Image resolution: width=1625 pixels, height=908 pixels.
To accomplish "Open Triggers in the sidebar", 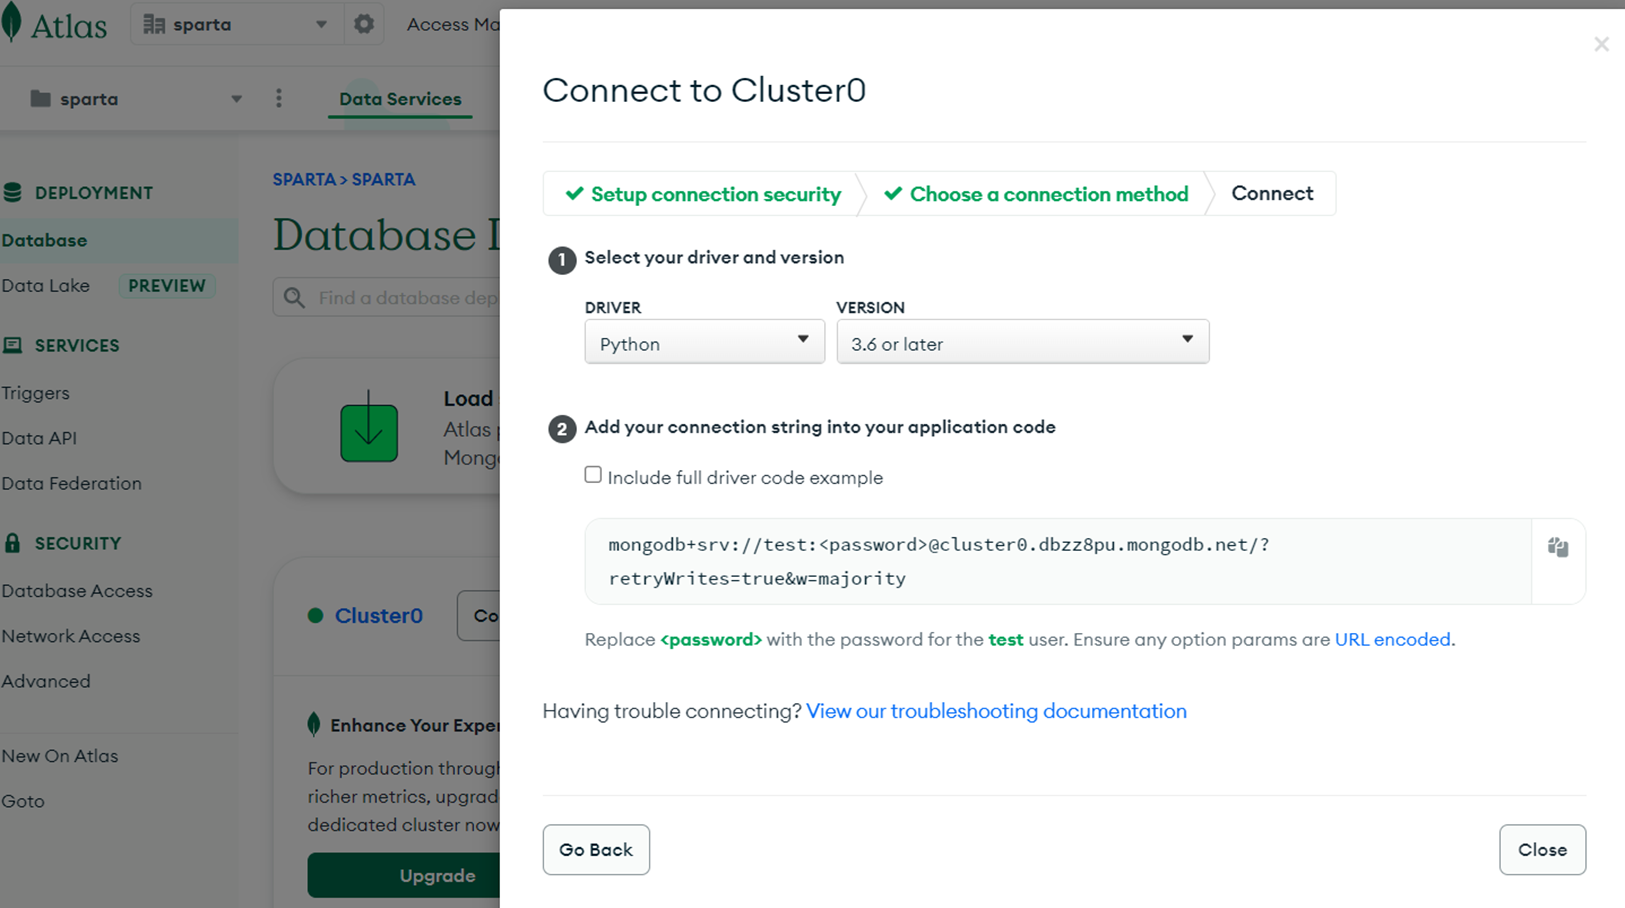I will coord(35,393).
